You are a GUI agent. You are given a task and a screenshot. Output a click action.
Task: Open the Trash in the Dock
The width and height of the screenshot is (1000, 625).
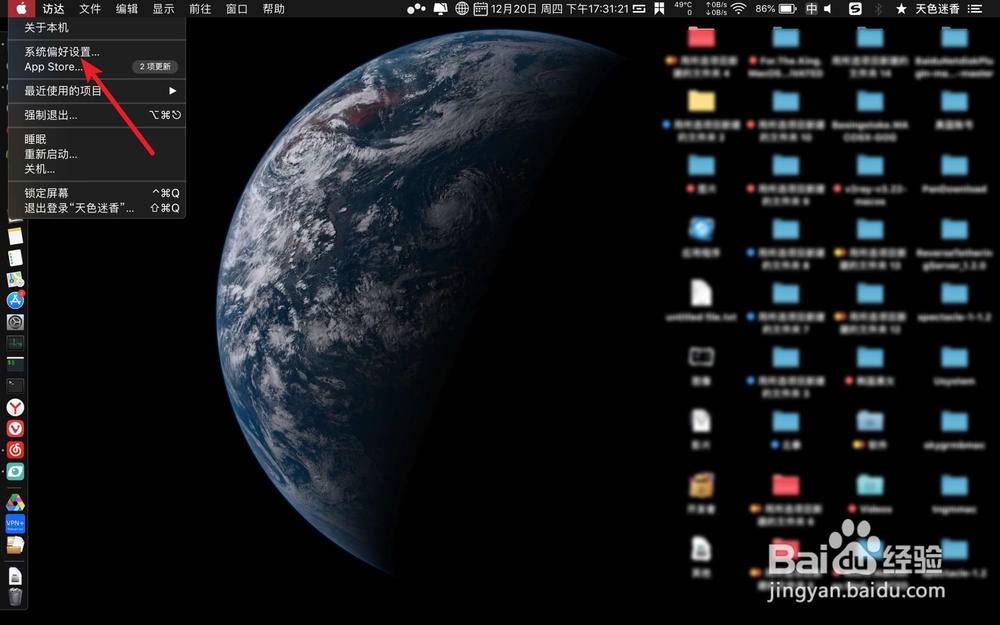tap(15, 597)
